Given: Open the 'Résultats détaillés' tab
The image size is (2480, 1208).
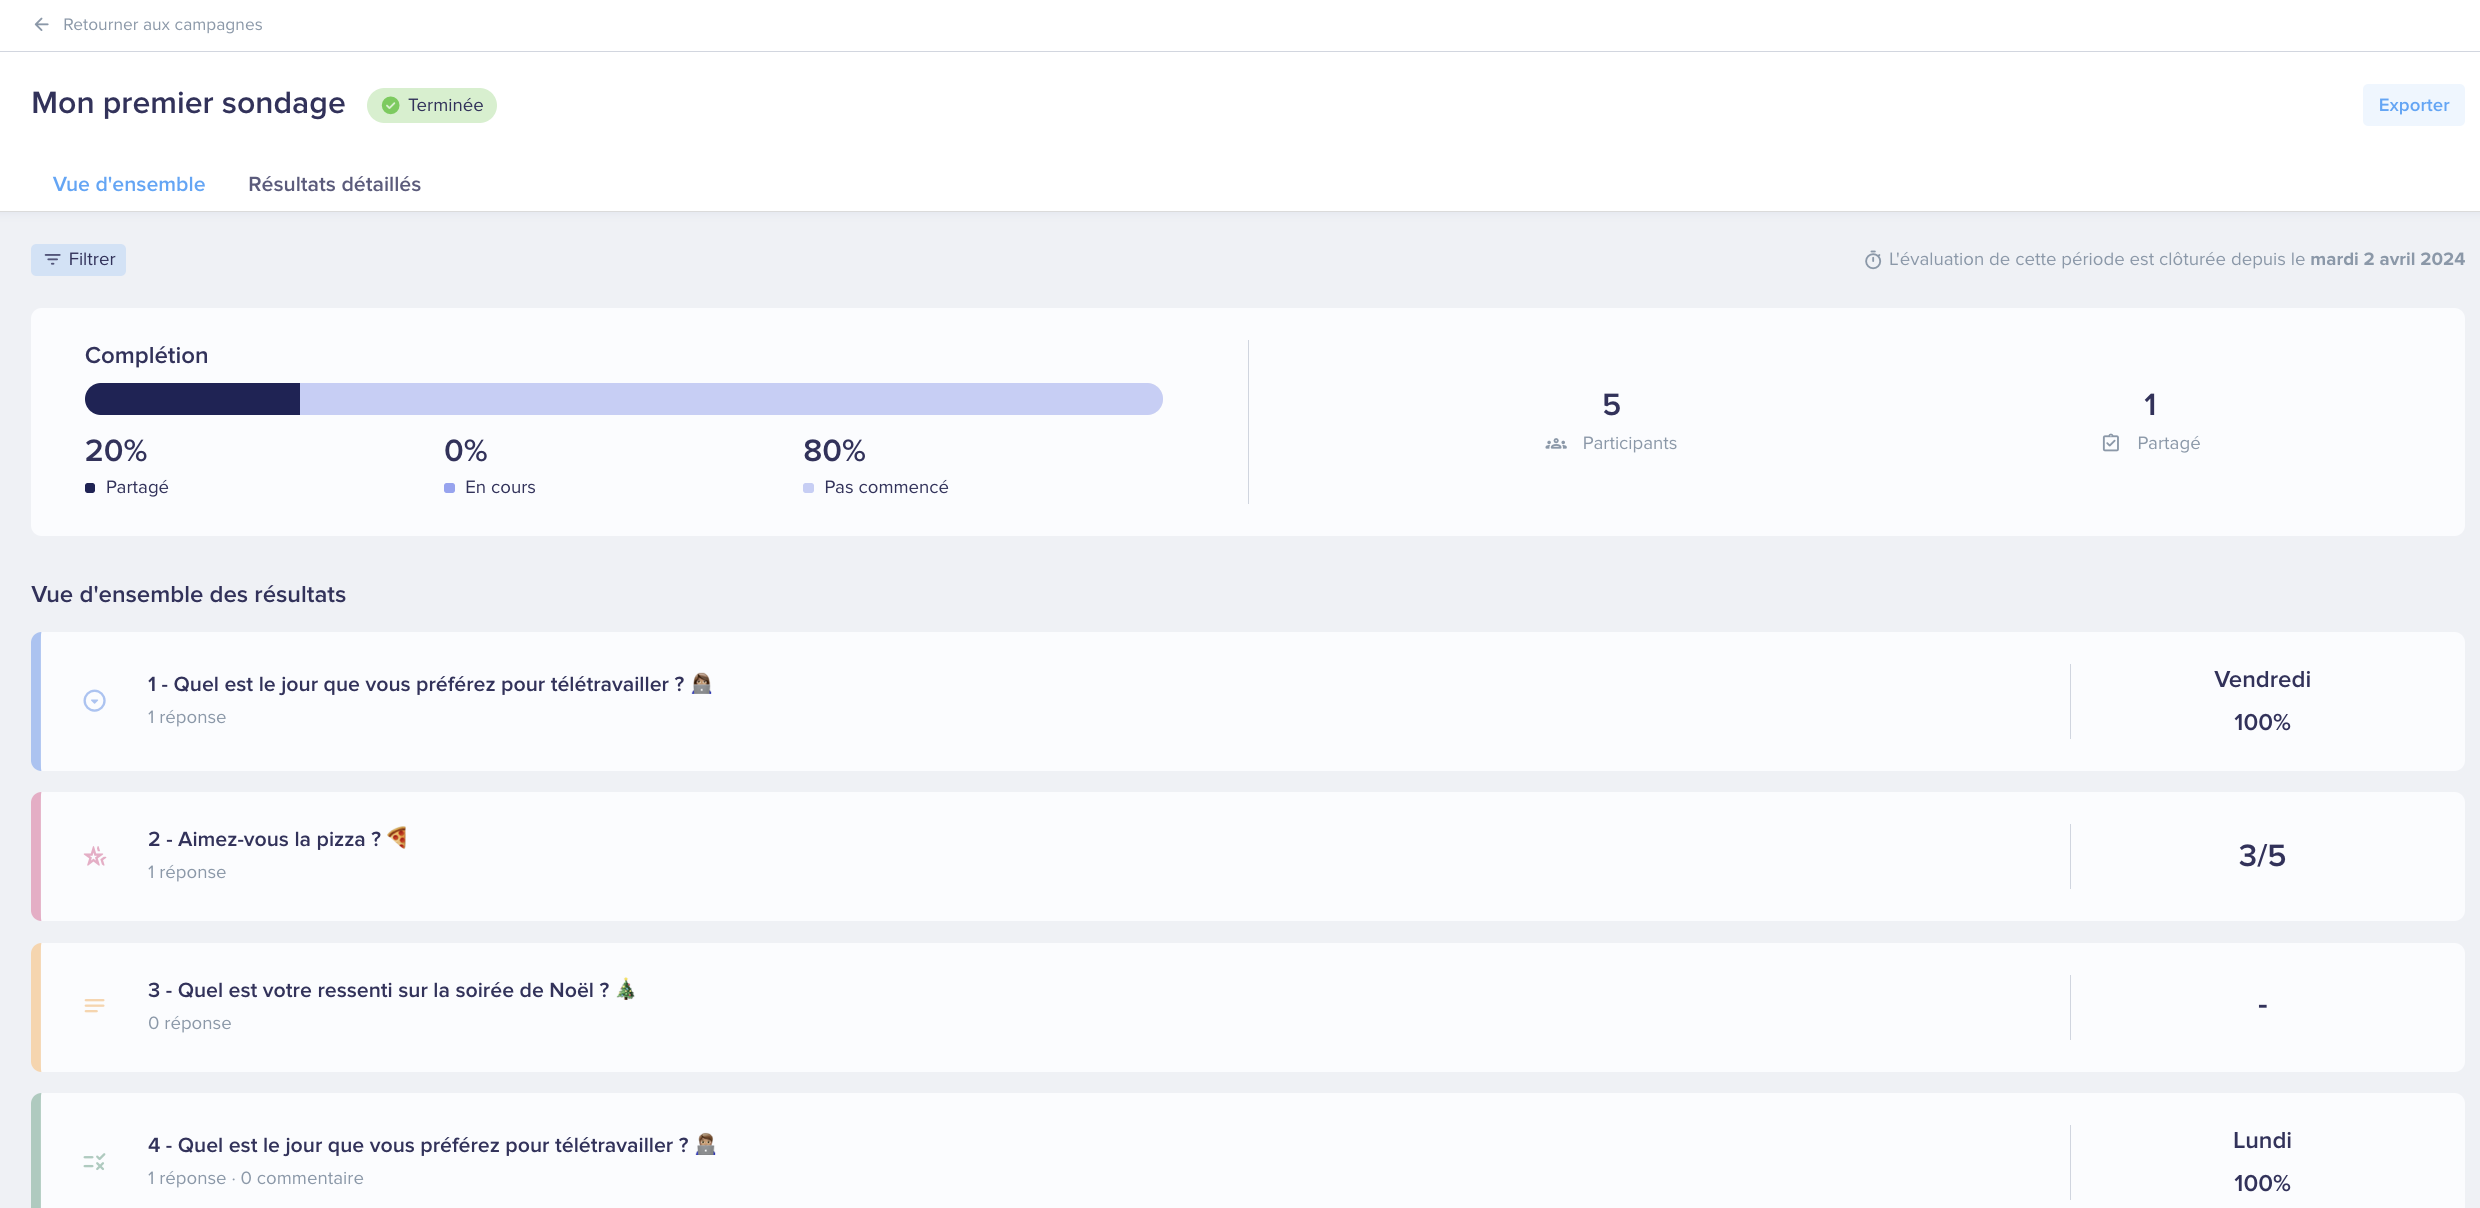Looking at the screenshot, I should click(334, 184).
